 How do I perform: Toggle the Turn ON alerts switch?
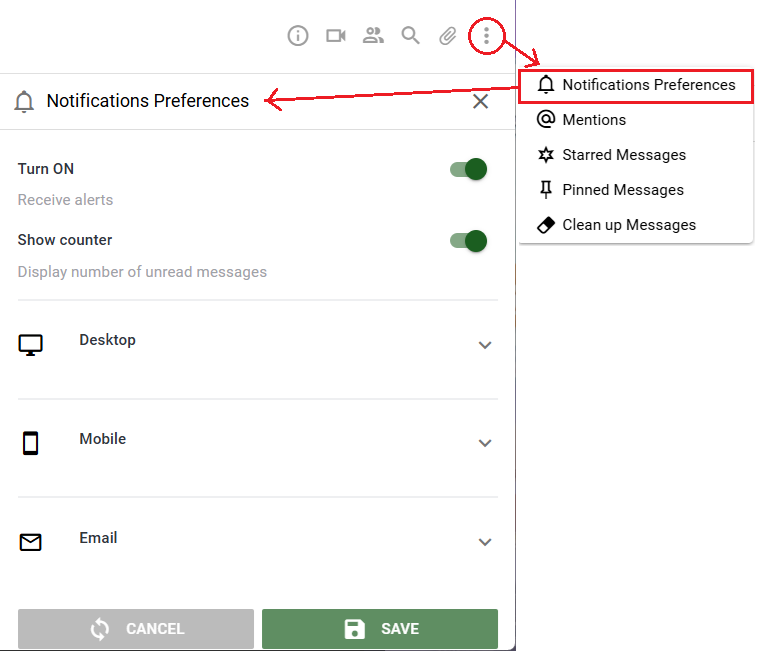coord(468,169)
